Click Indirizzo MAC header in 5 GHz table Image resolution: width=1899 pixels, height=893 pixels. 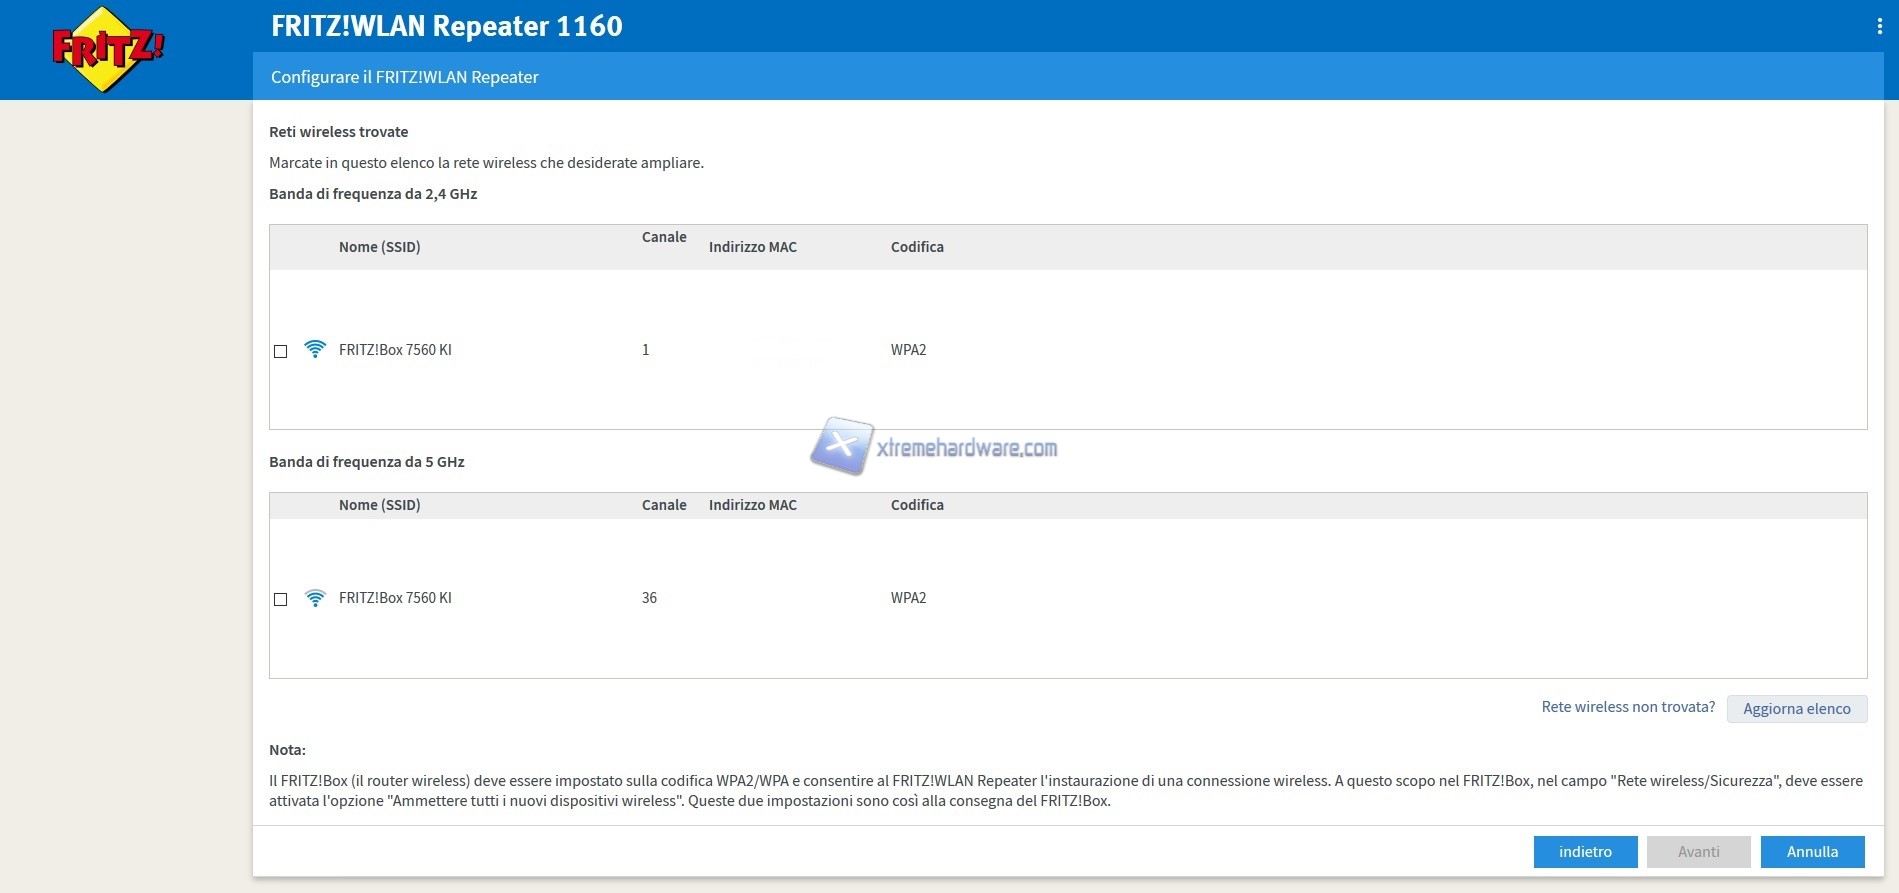coord(752,505)
